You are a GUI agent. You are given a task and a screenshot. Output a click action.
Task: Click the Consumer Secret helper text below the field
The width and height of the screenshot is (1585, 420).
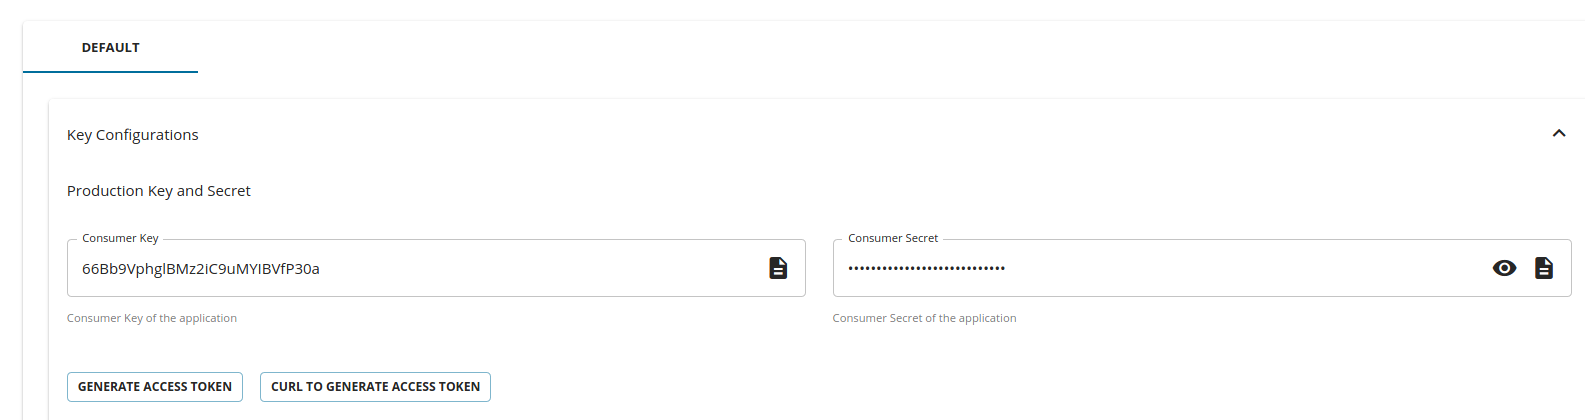tap(924, 318)
